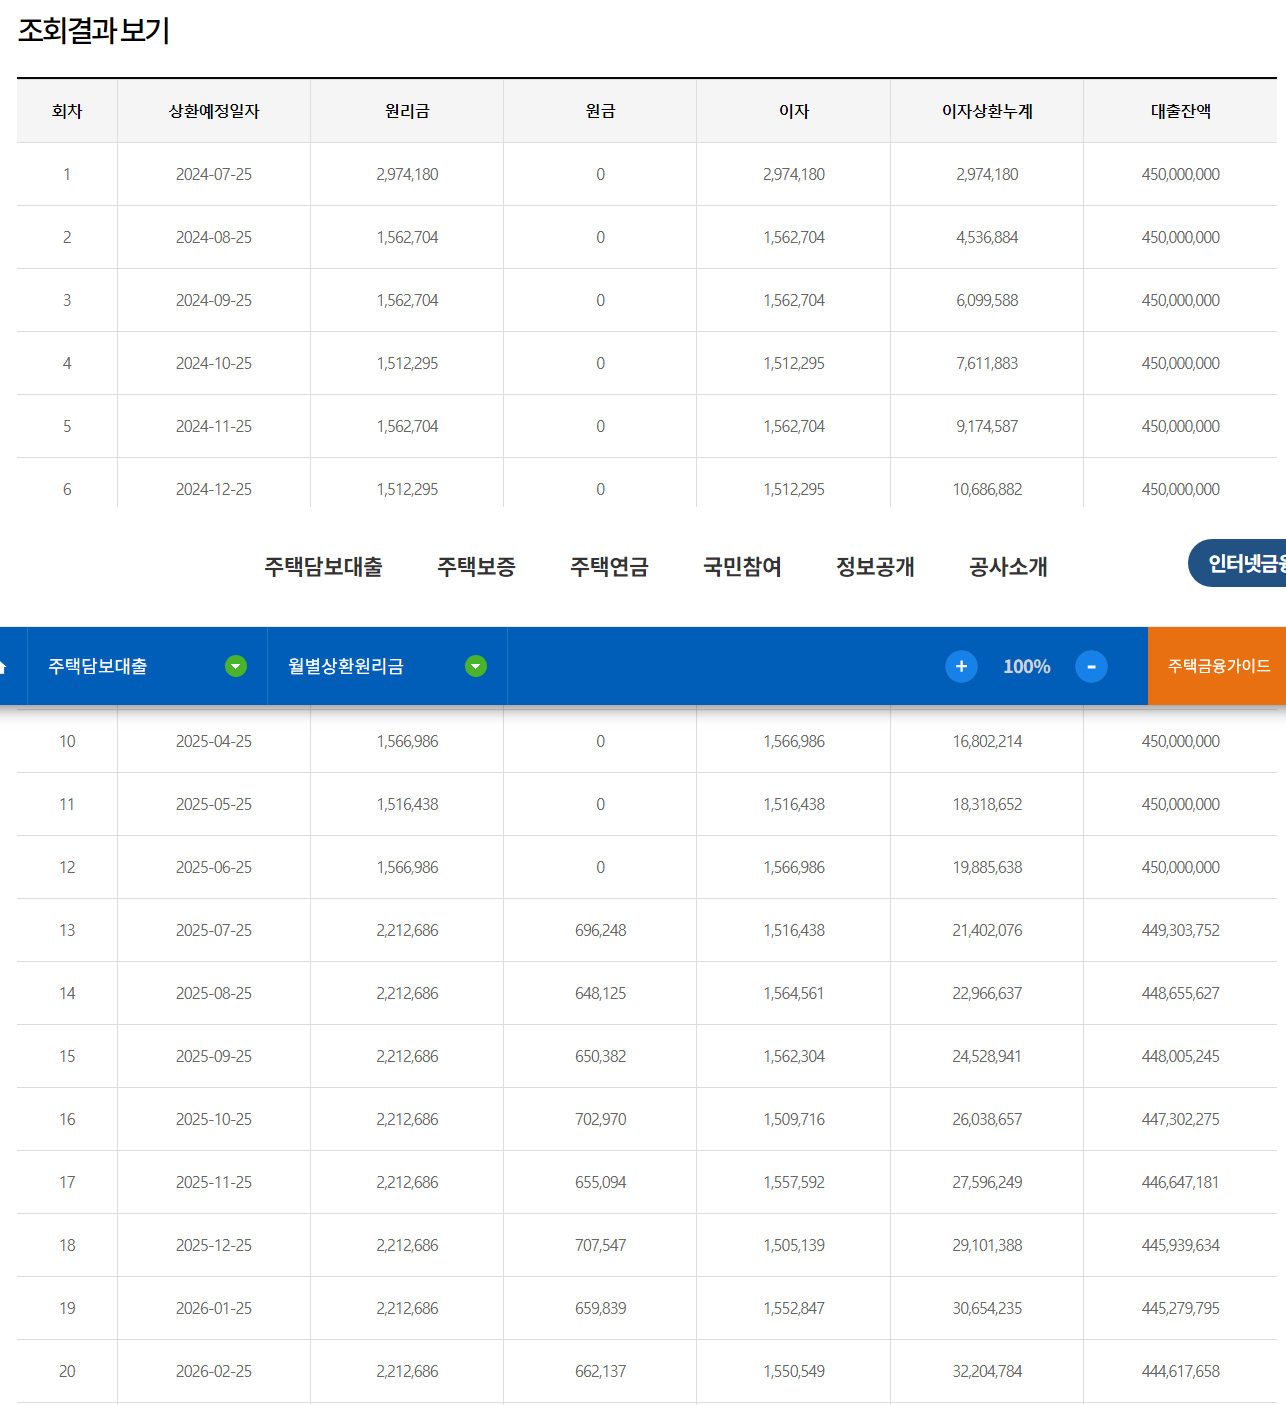Screen dimensions: 1286x1405
Task: Click cumulative interest value 7,611,883
Action: (x=987, y=363)
